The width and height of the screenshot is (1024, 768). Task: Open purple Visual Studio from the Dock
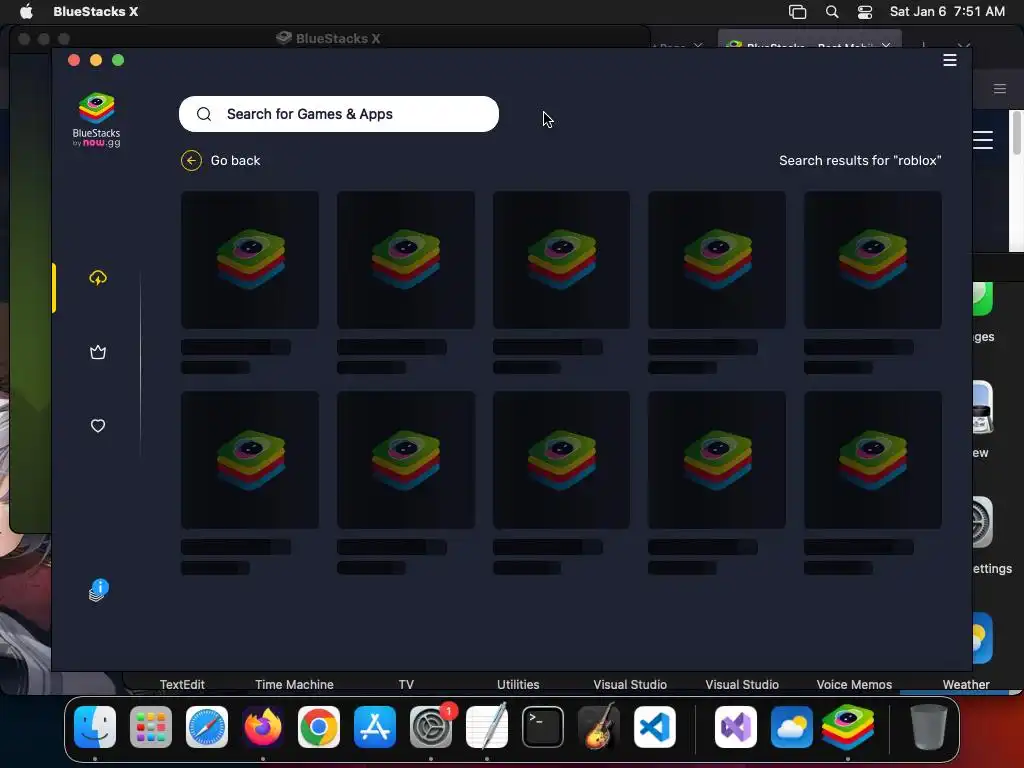point(736,727)
